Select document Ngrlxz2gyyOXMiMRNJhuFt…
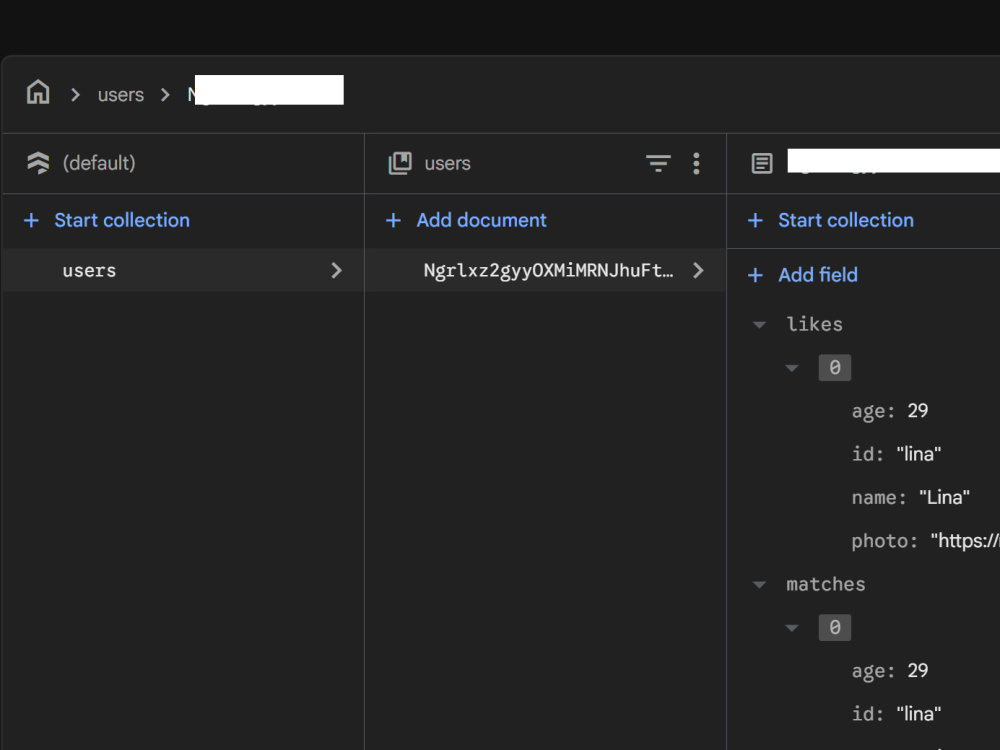 pyautogui.click(x=545, y=270)
